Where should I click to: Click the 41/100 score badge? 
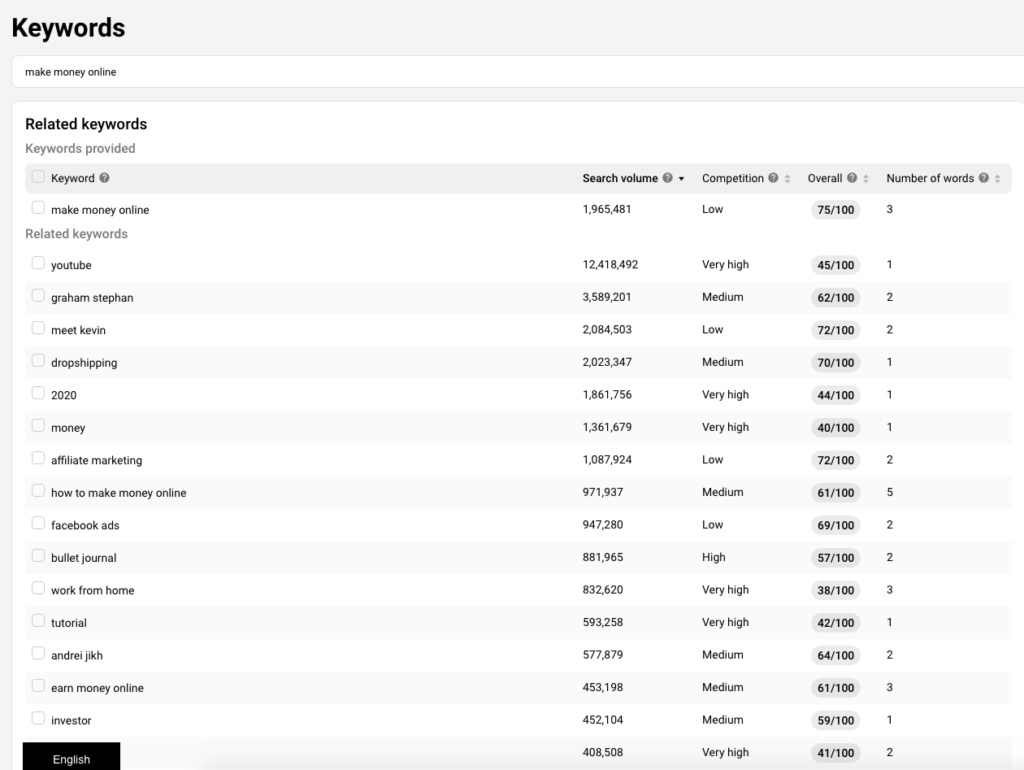tap(835, 752)
